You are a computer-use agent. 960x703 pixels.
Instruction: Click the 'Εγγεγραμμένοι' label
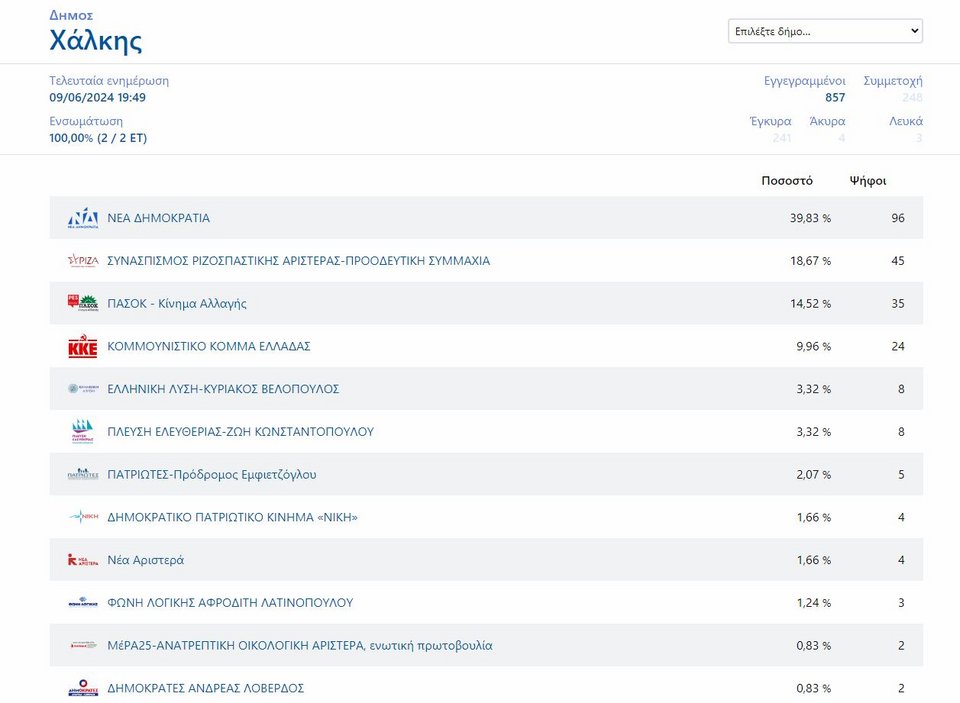coord(804,81)
